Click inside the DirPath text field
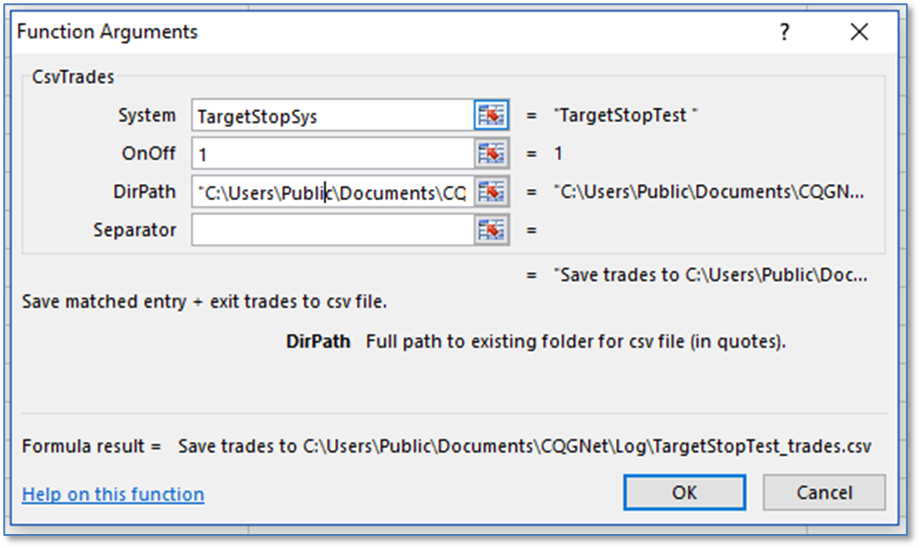 click(330, 192)
